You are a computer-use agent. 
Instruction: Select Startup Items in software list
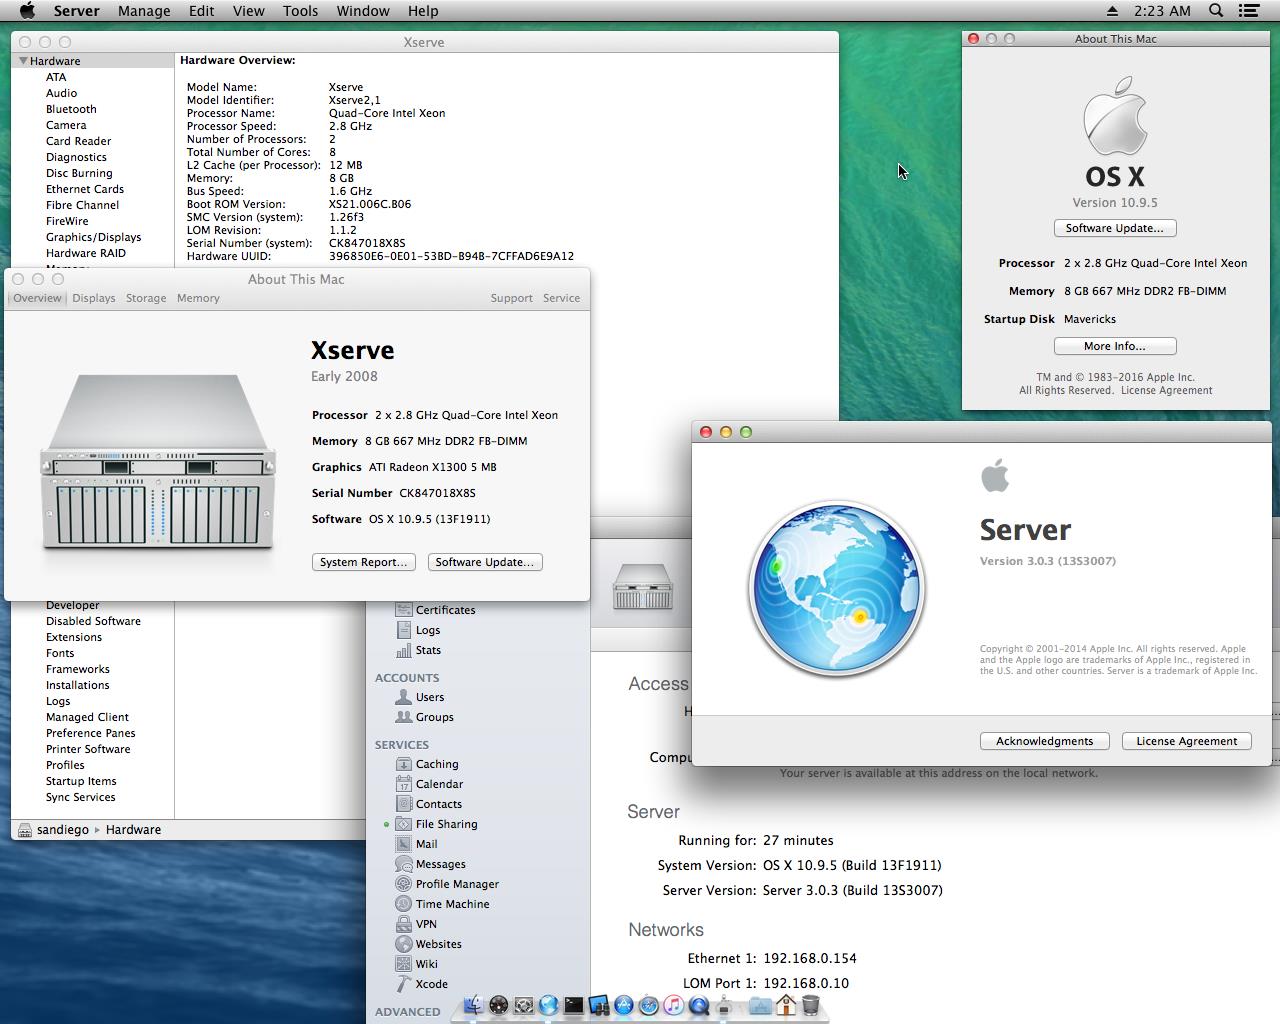pyautogui.click(x=81, y=781)
